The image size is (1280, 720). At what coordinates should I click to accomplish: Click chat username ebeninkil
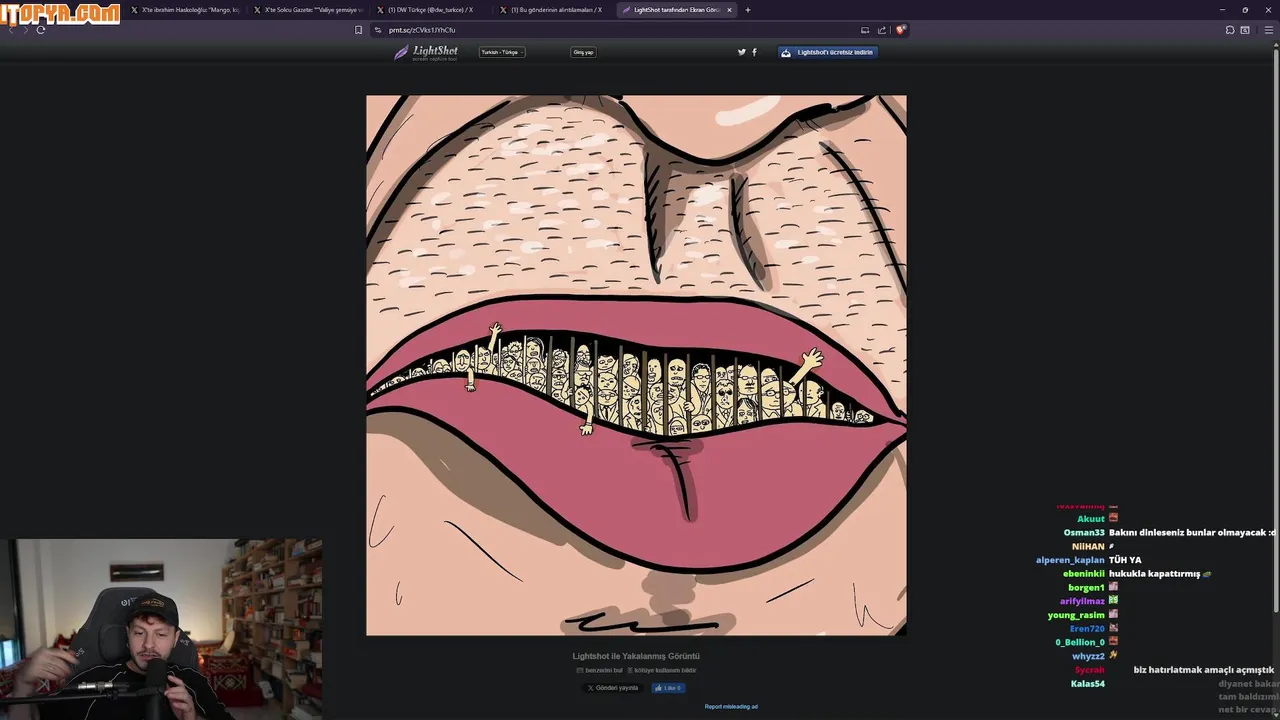click(1084, 574)
